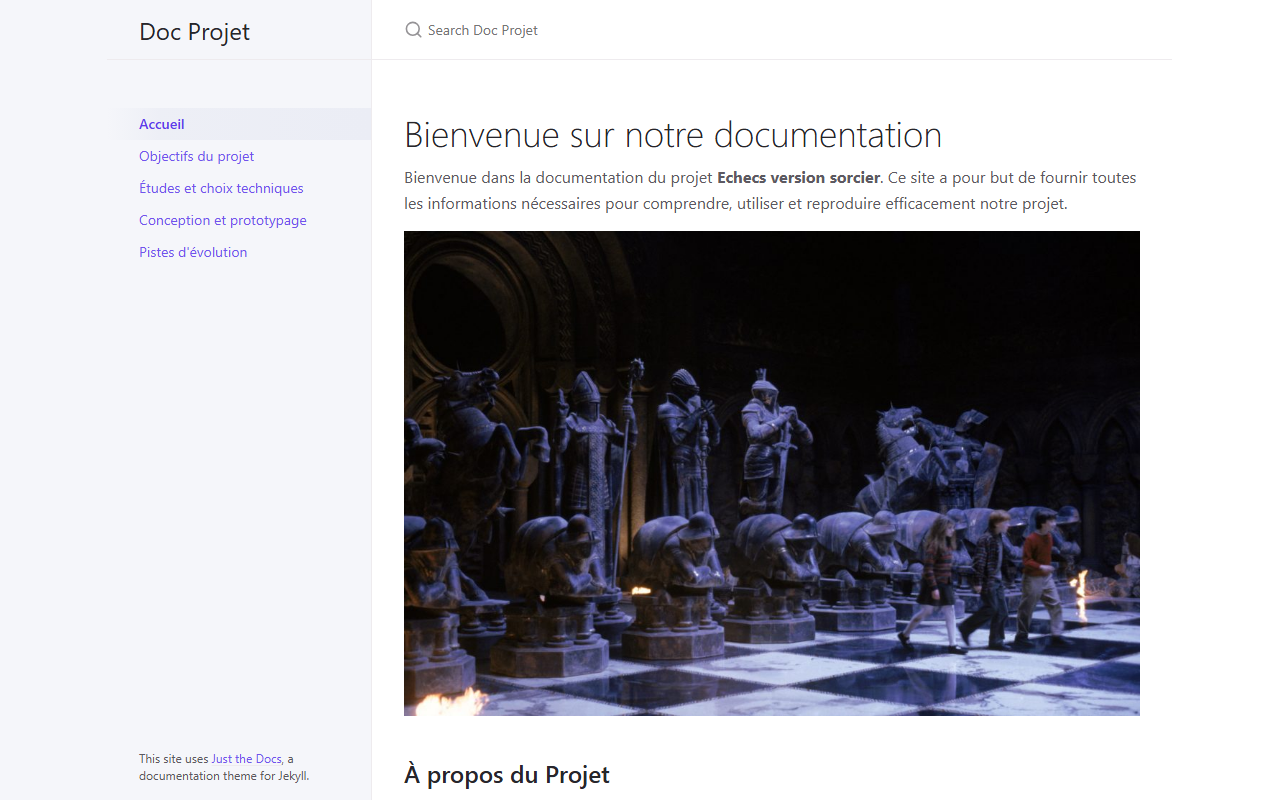Click the Bienvenue sur notre documentation heading
The height and width of the screenshot is (800, 1280).
pyautogui.click(x=673, y=135)
